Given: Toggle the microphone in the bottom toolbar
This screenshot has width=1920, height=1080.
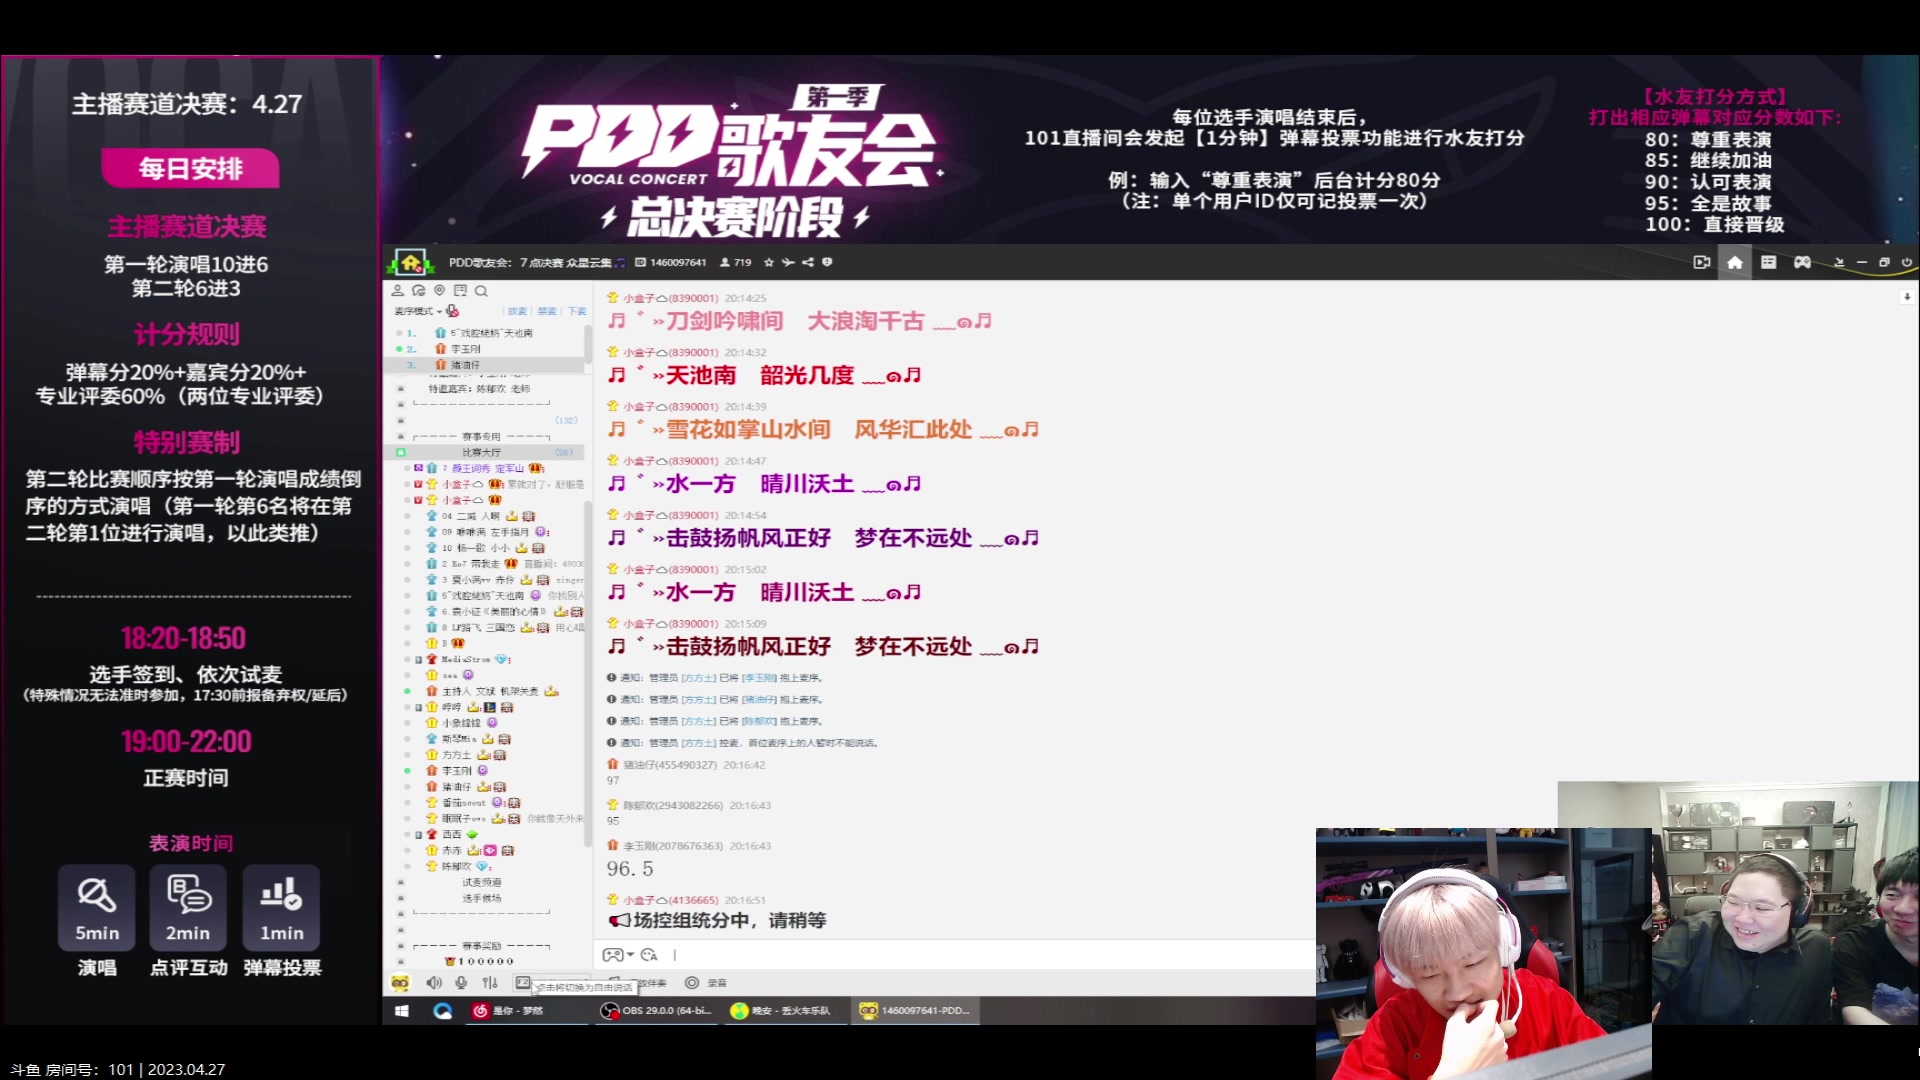Looking at the screenshot, I should (x=461, y=983).
